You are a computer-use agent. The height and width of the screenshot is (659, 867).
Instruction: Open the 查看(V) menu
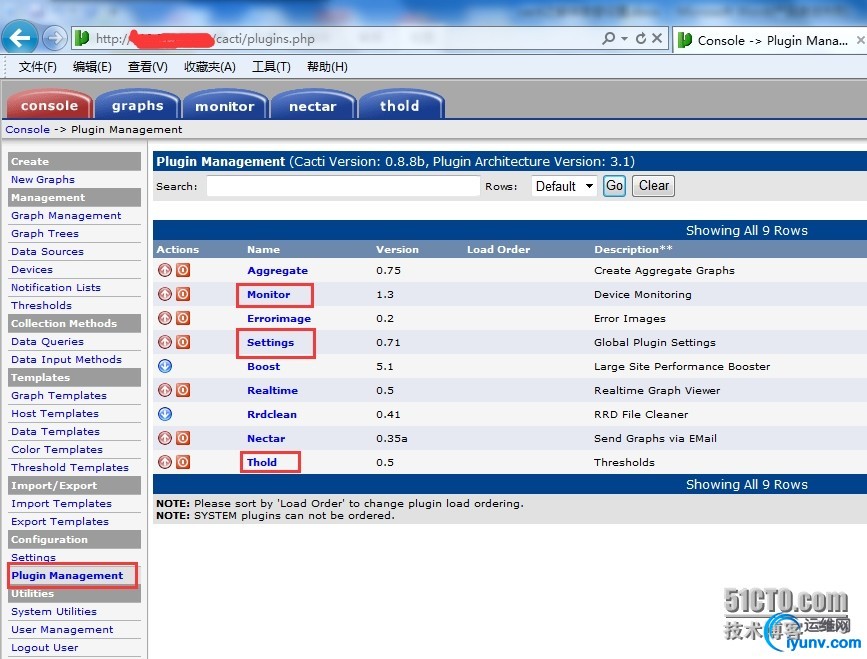click(x=148, y=67)
